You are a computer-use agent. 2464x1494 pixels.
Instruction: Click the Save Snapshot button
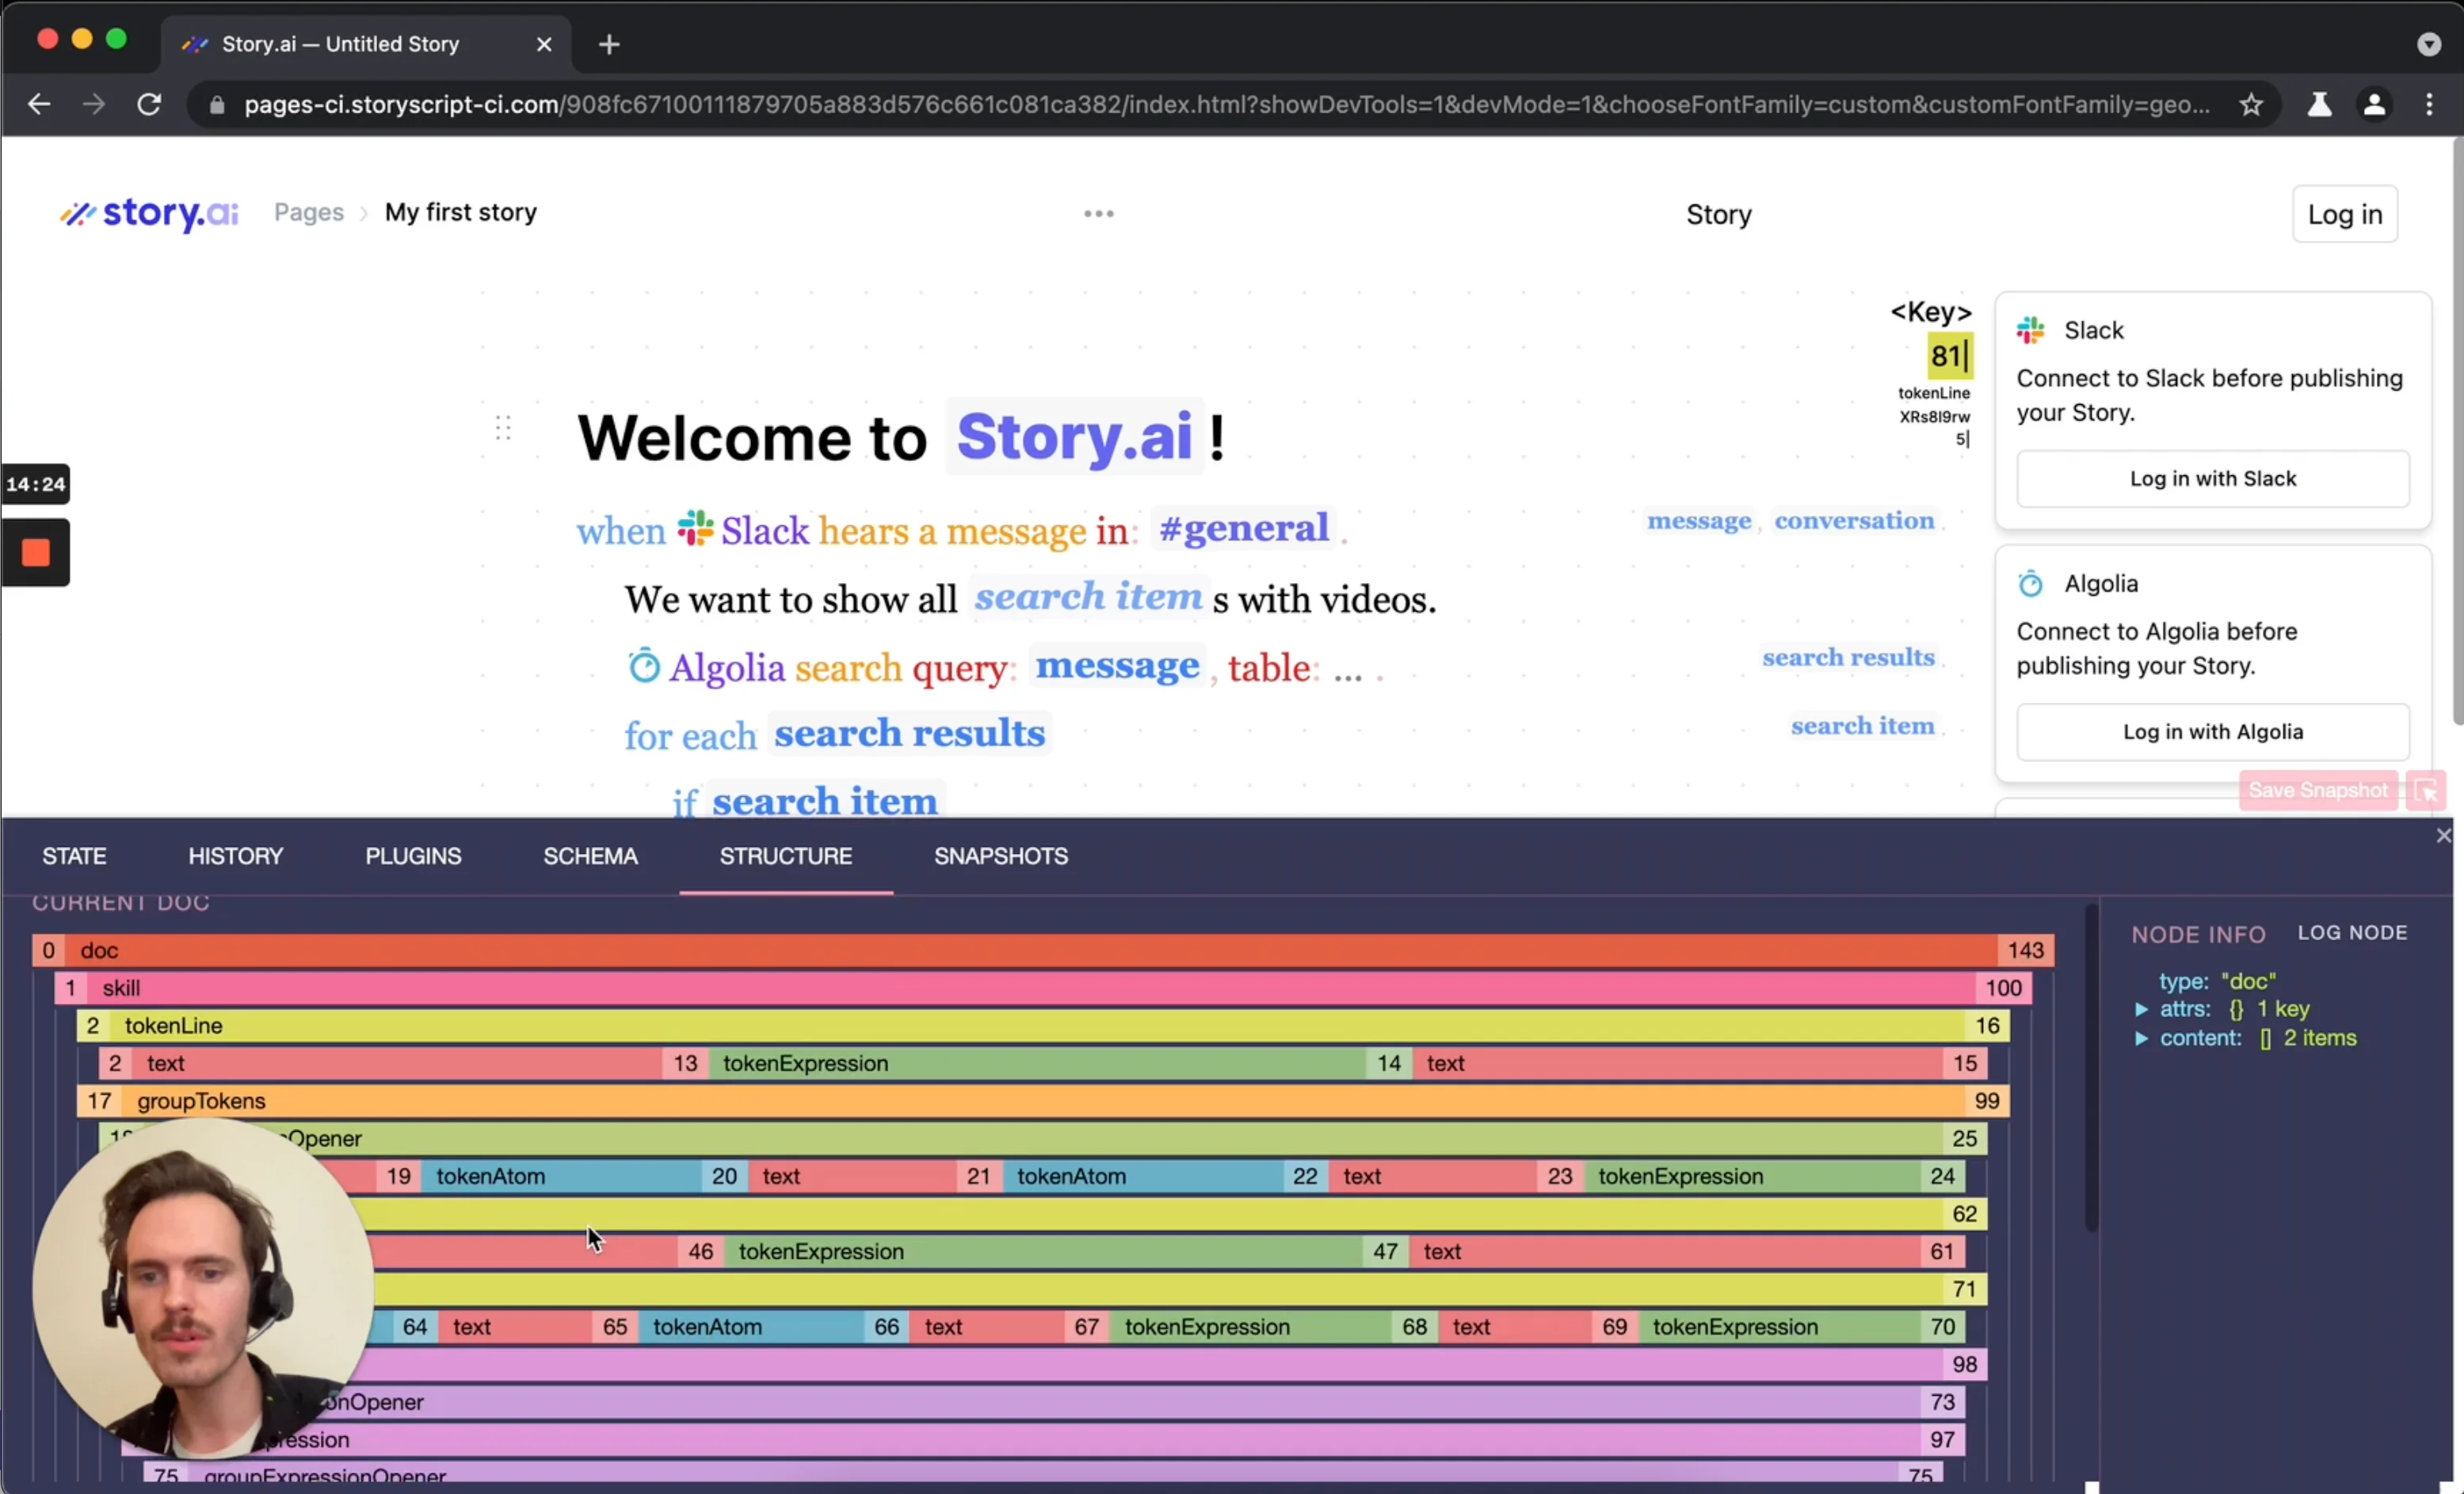pos(2318,790)
